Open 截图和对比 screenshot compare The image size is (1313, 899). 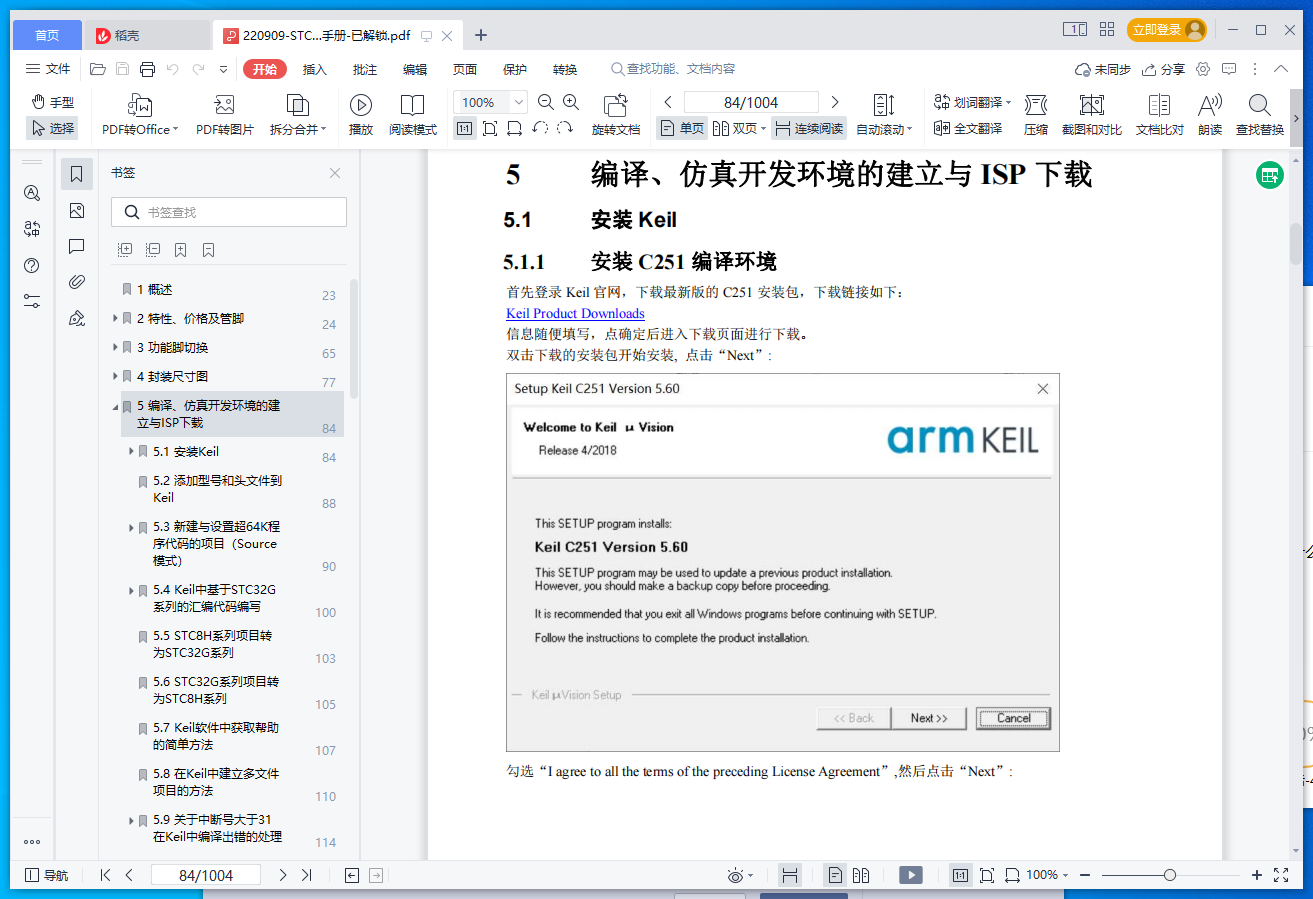click(1092, 115)
